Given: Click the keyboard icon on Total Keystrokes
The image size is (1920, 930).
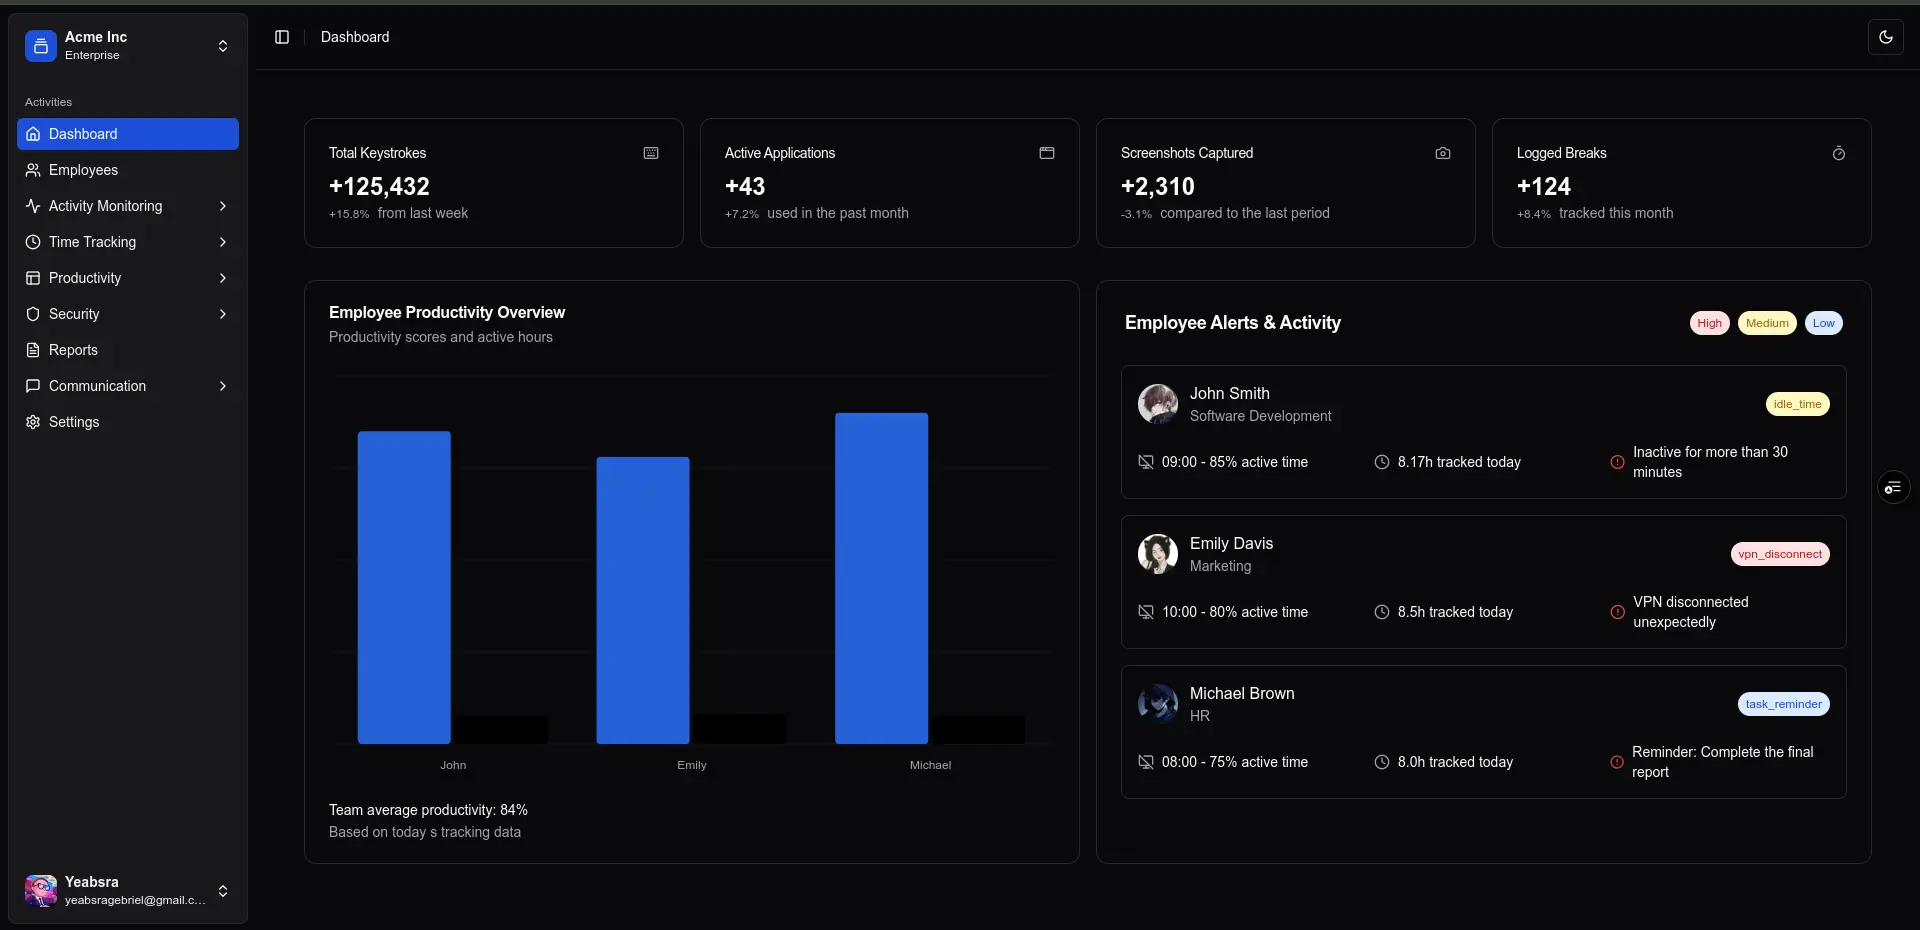Looking at the screenshot, I should click(x=651, y=153).
